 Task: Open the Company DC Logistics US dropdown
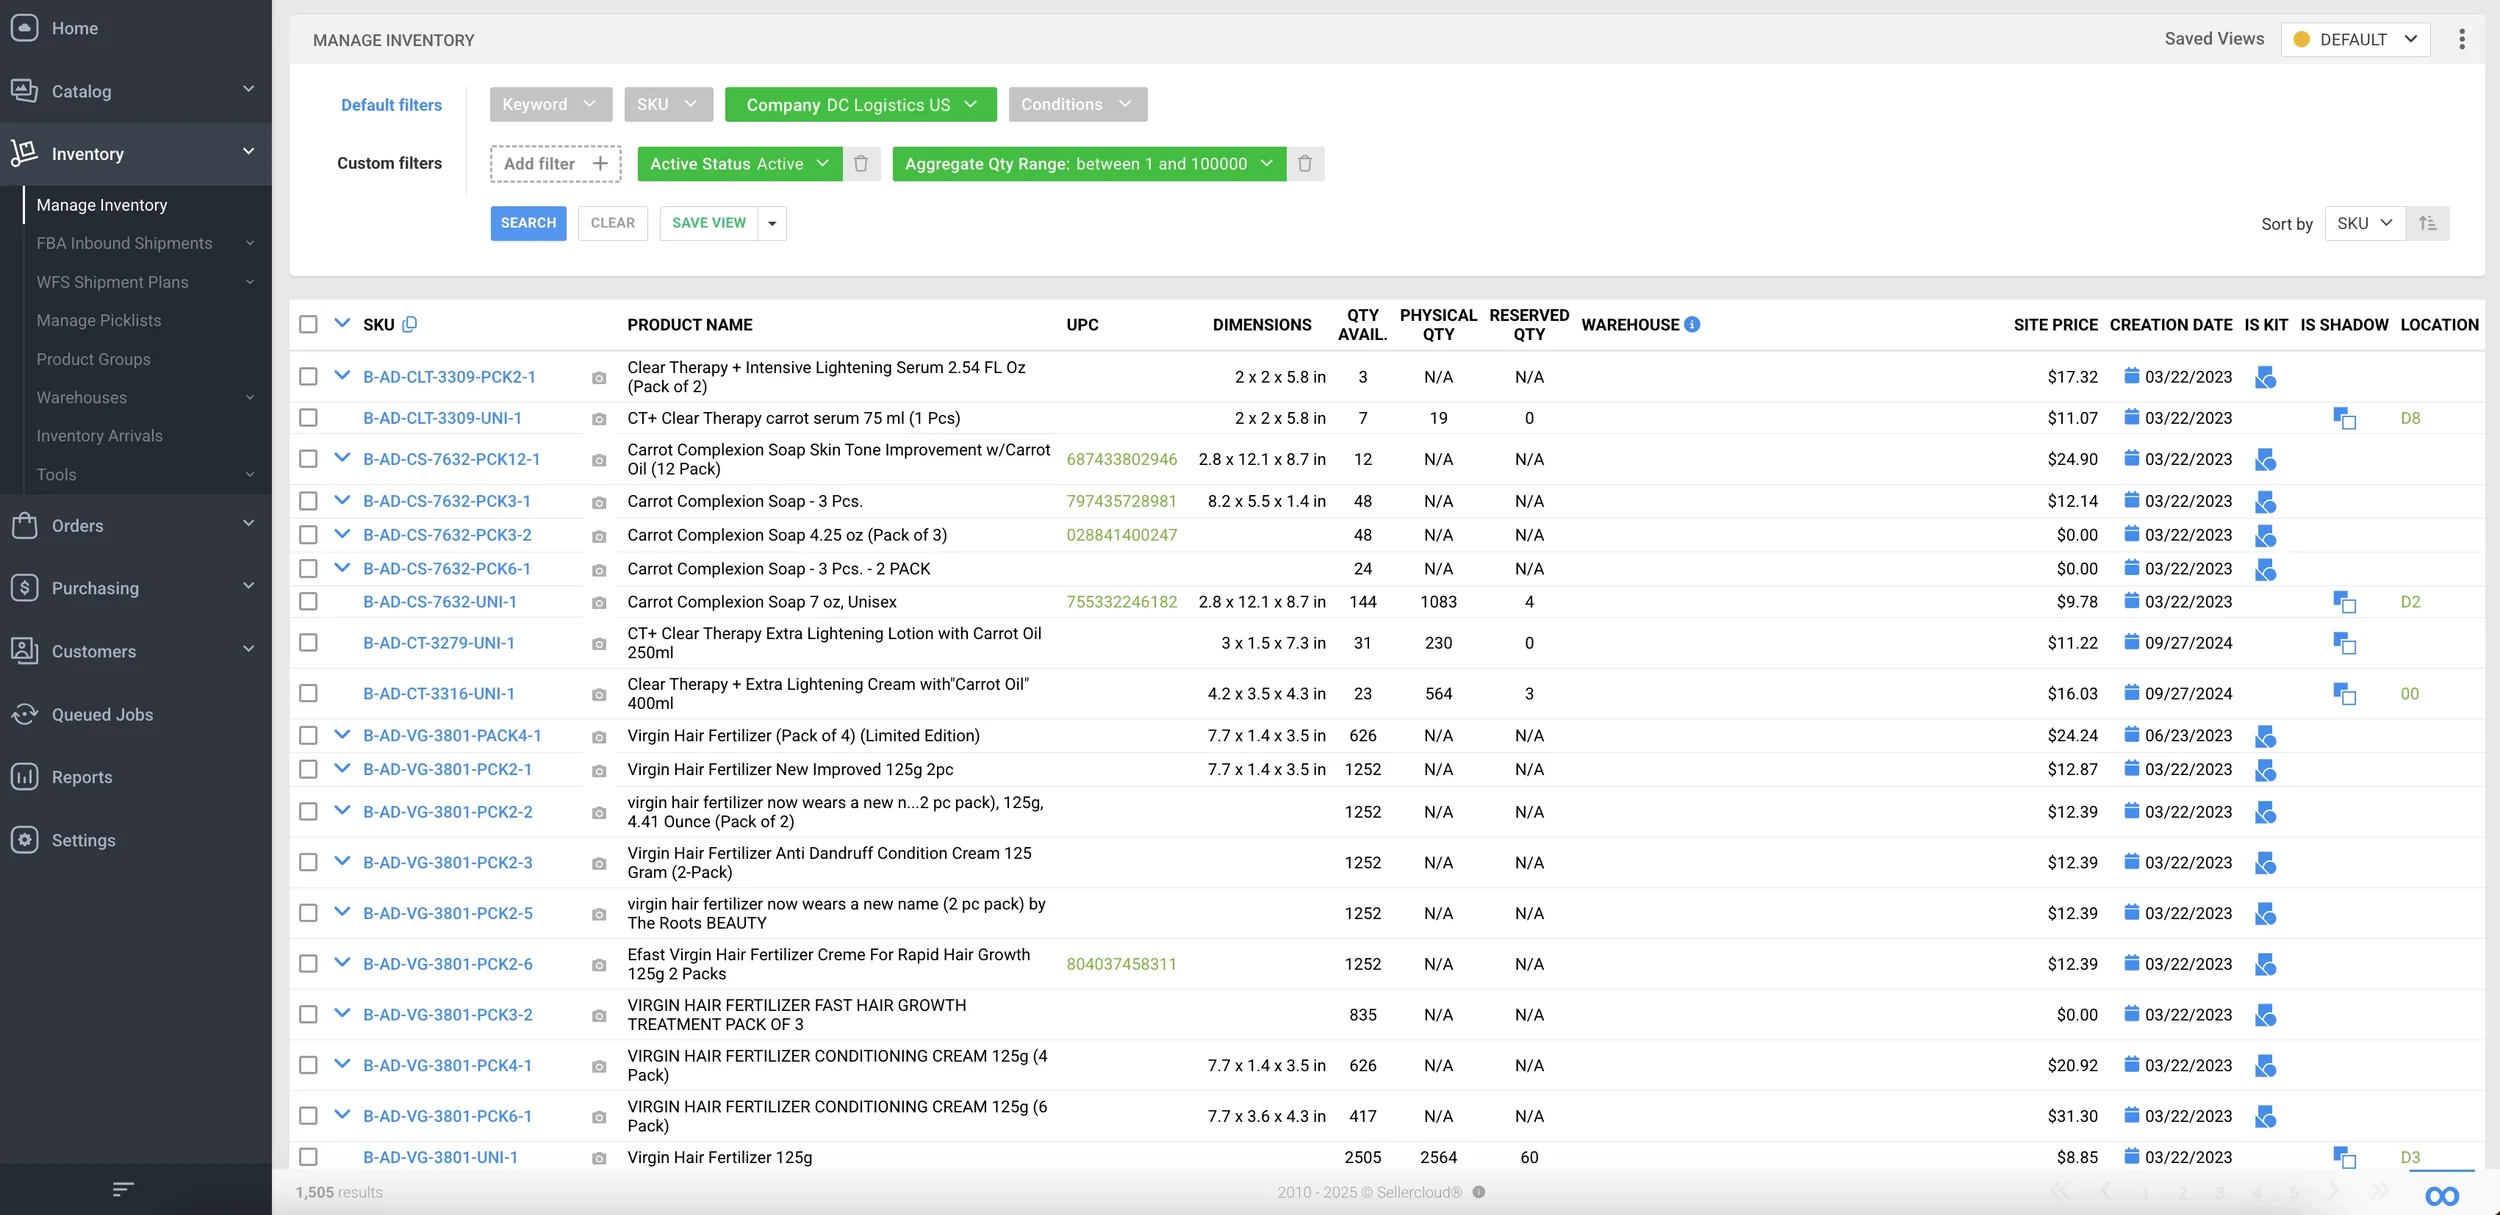point(860,105)
